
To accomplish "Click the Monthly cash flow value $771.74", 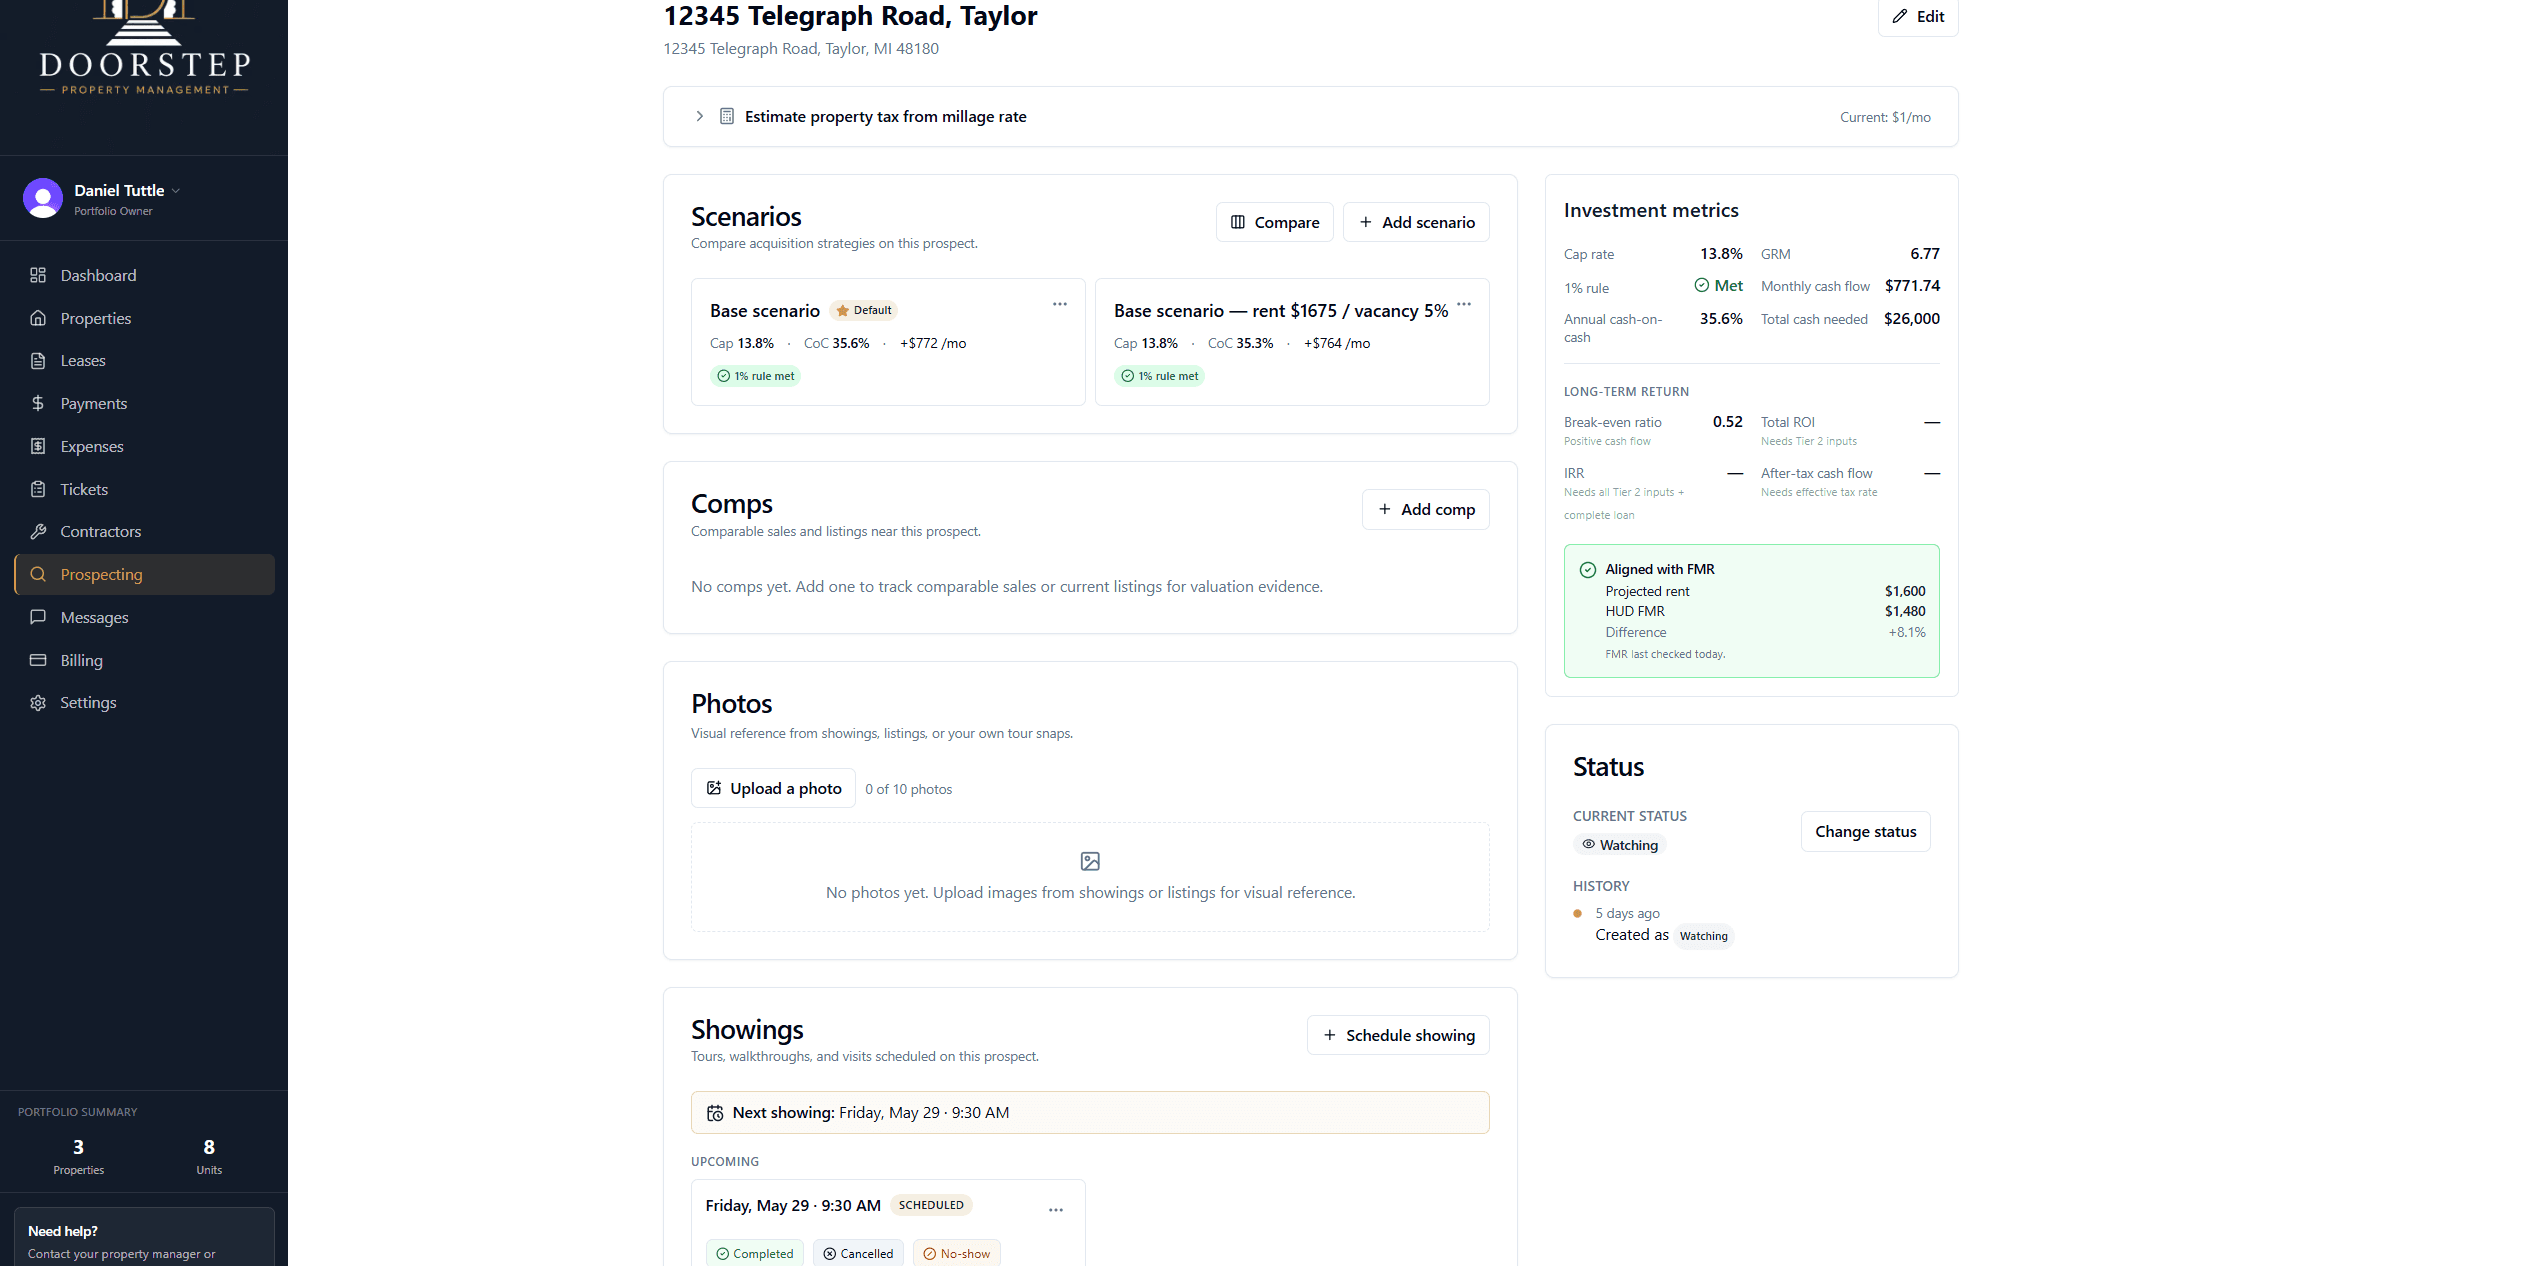I will pos(1912,286).
